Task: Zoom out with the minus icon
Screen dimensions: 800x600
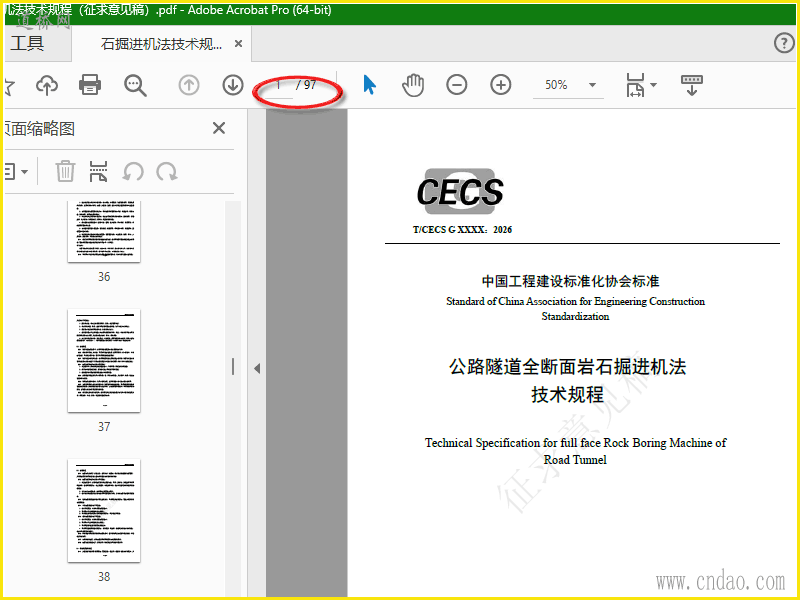Action: [x=457, y=85]
